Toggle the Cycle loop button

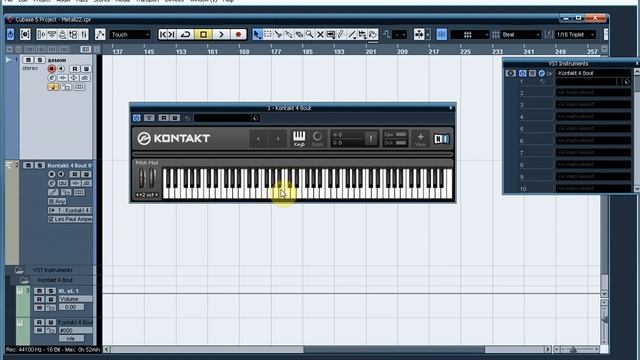point(185,35)
